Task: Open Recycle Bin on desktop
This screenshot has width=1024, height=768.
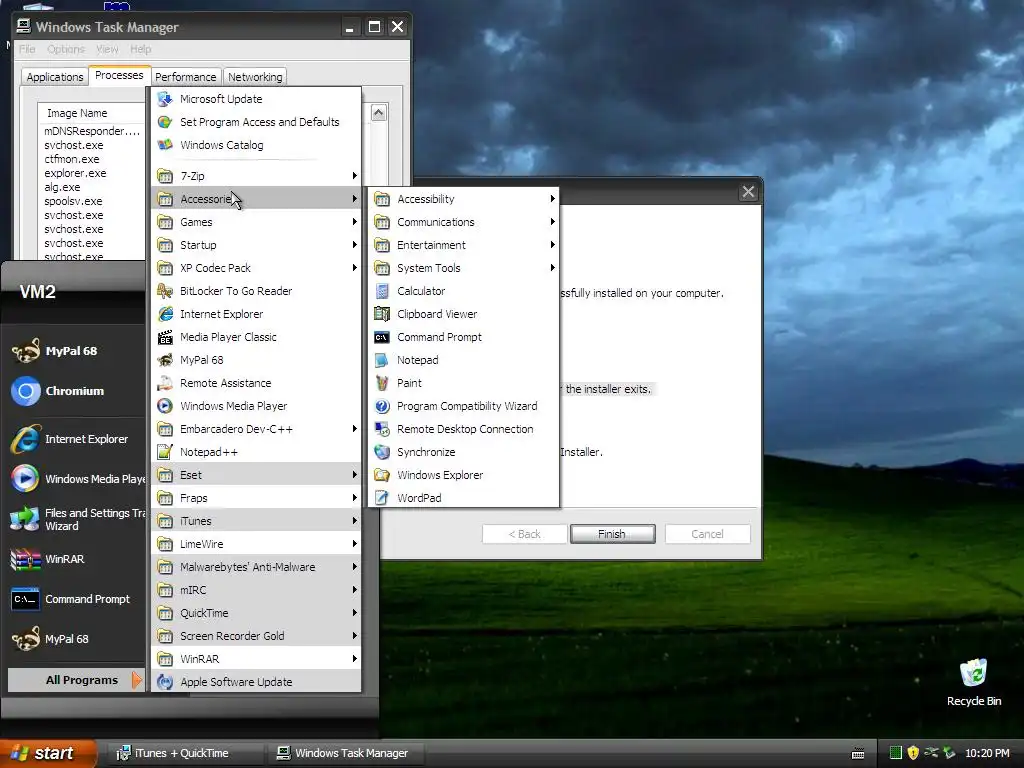Action: (974, 683)
